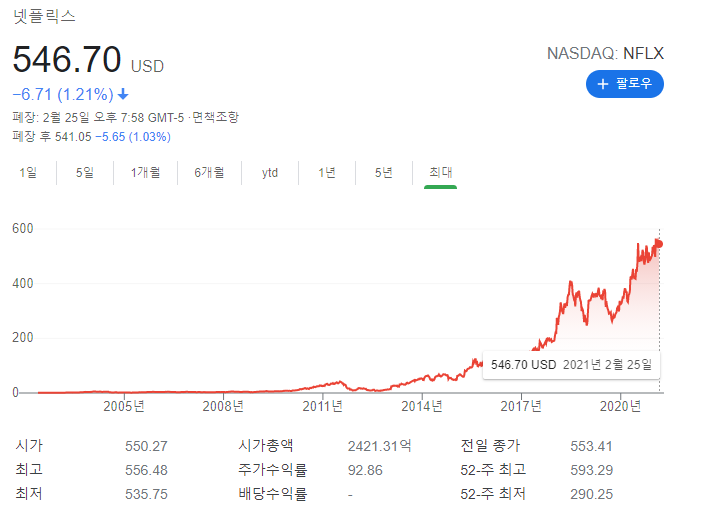Click the −6.71 (1.21%) change text
Viewport: 709px width, 515px height.
(x=63, y=94)
